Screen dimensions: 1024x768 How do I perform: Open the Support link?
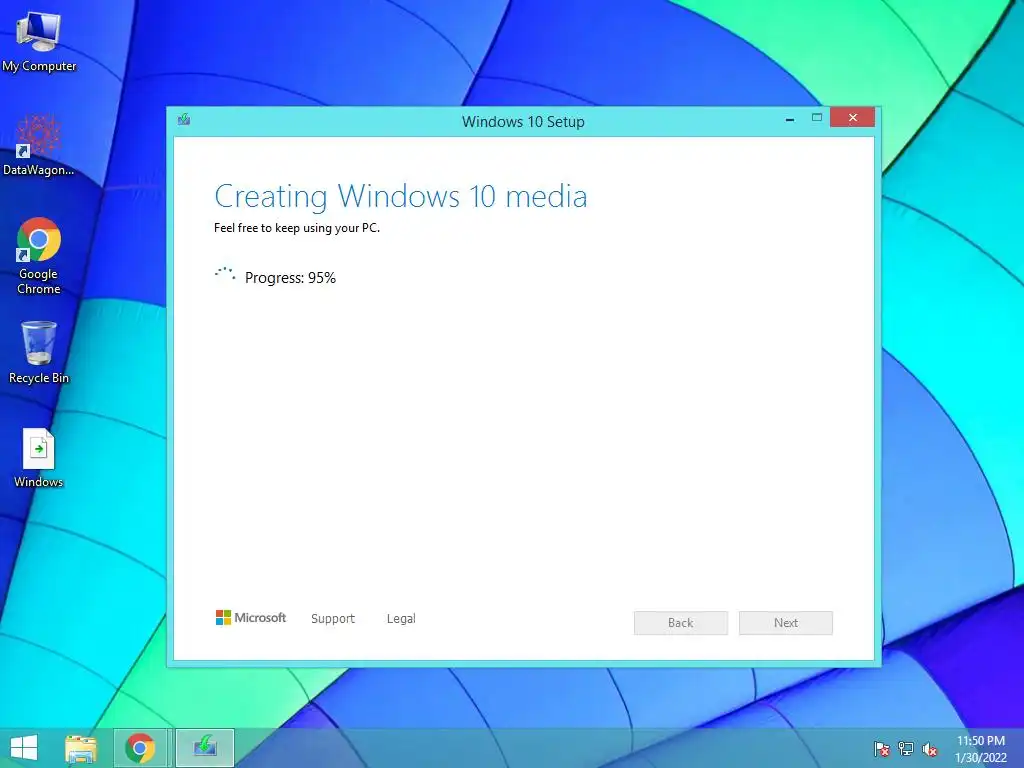tap(333, 618)
